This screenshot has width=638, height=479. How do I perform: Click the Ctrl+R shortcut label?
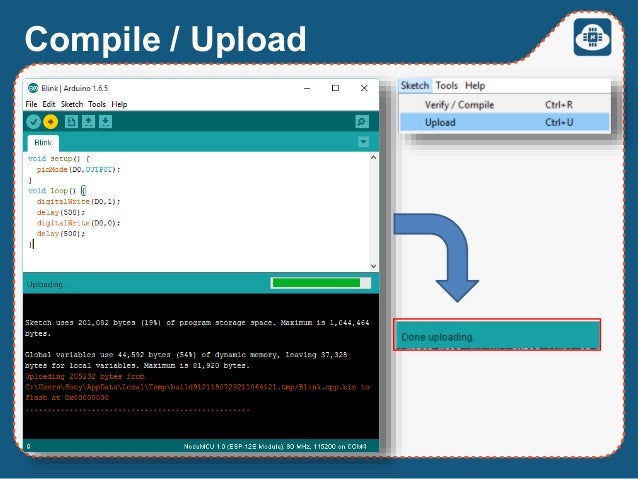click(559, 105)
